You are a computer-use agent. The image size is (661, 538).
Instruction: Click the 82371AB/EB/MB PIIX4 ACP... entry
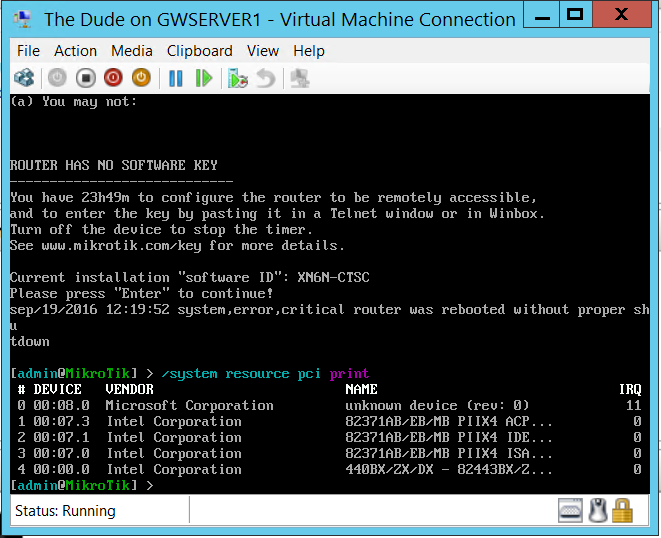[449, 421]
